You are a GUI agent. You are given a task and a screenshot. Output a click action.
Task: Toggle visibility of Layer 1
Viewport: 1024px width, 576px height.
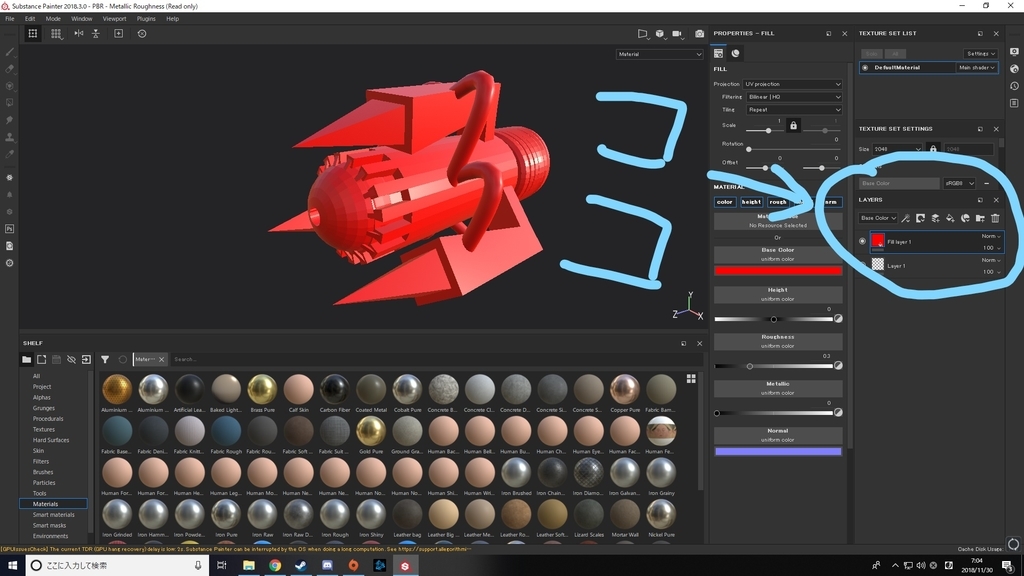pos(863,265)
